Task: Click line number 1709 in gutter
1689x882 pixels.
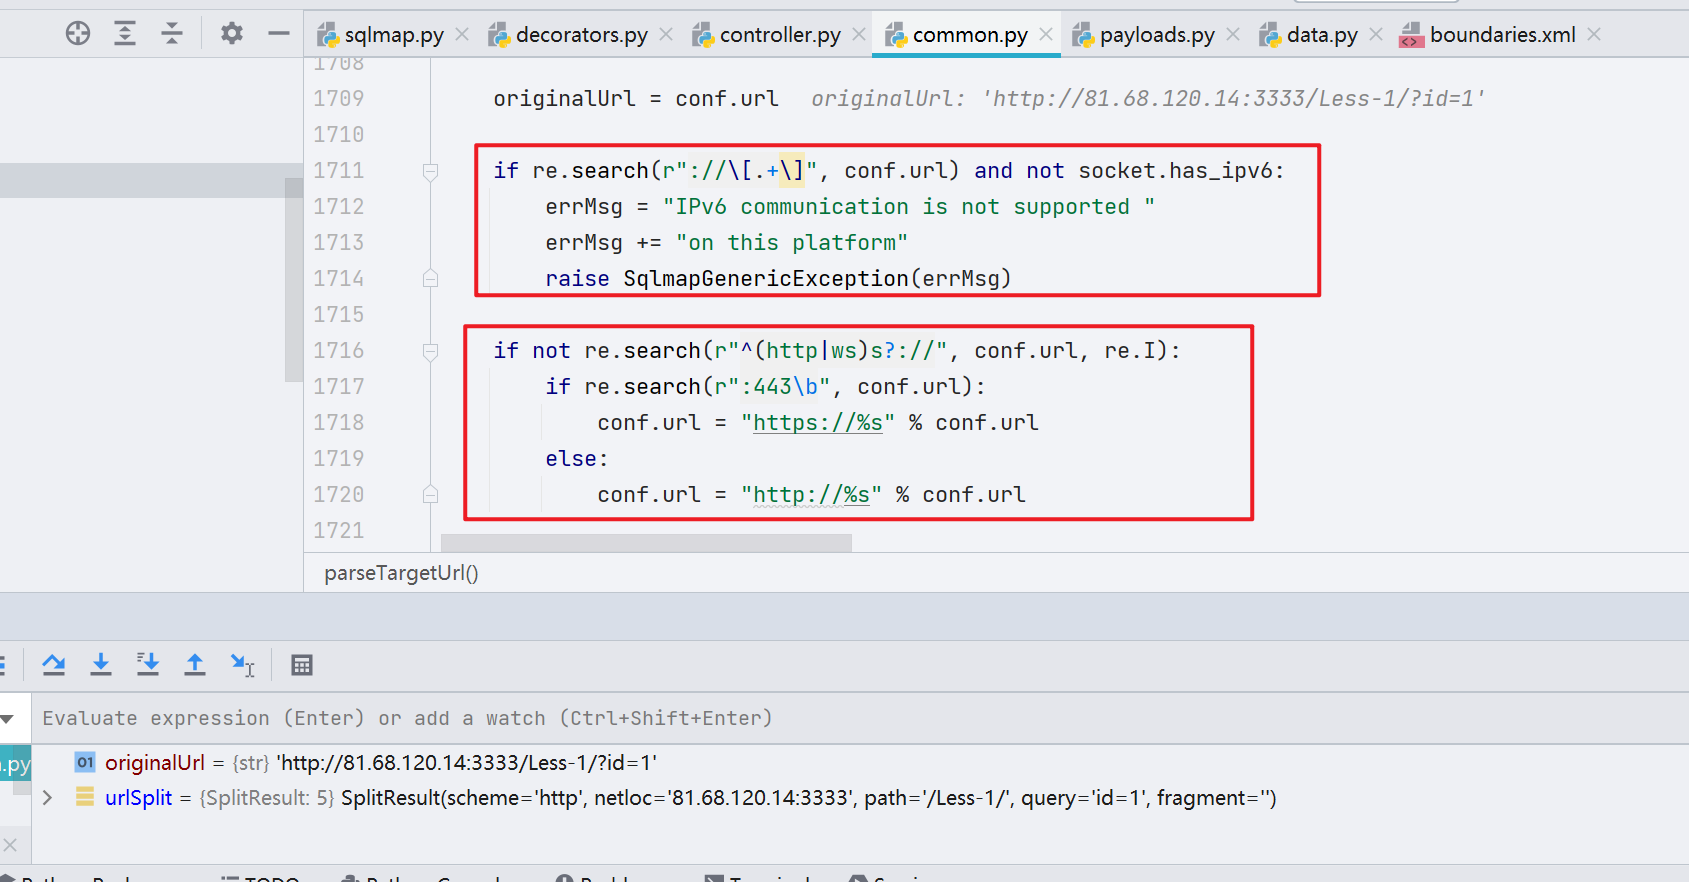Action: (x=339, y=99)
